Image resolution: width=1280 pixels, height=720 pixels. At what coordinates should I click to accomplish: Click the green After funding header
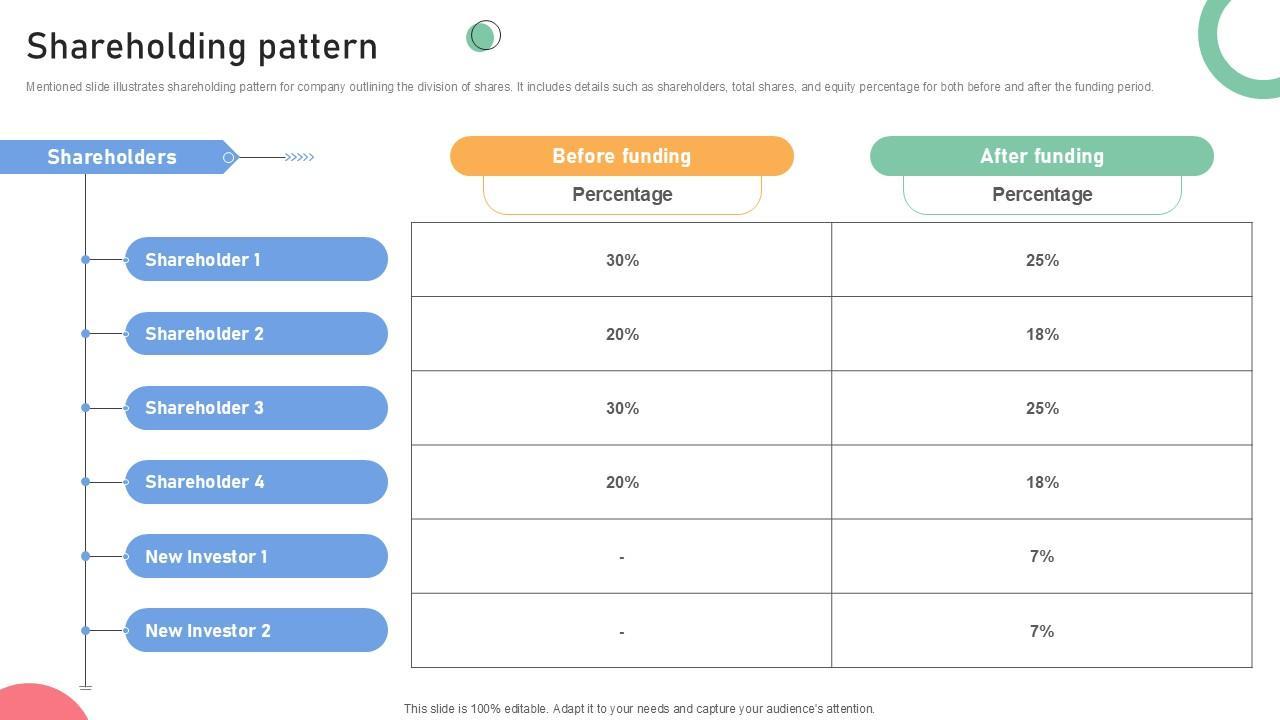pos(1041,156)
